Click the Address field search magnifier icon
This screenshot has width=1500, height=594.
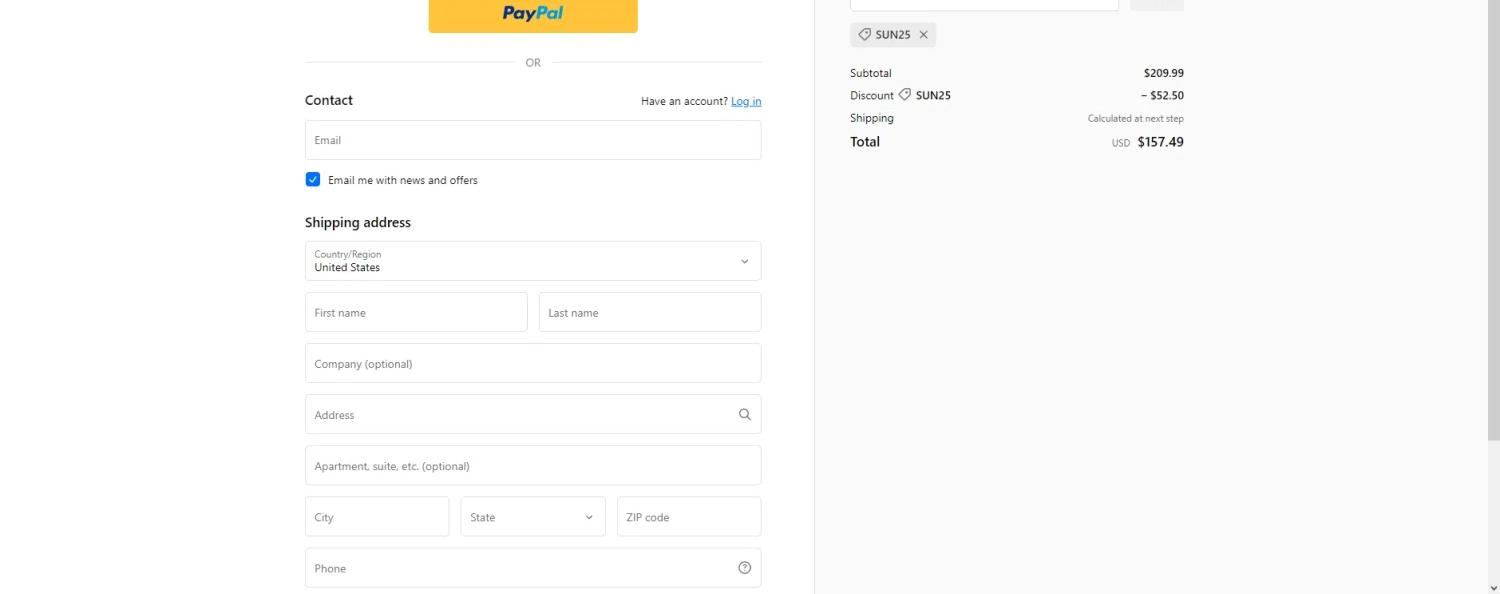pyautogui.click(x=744, y=414)
